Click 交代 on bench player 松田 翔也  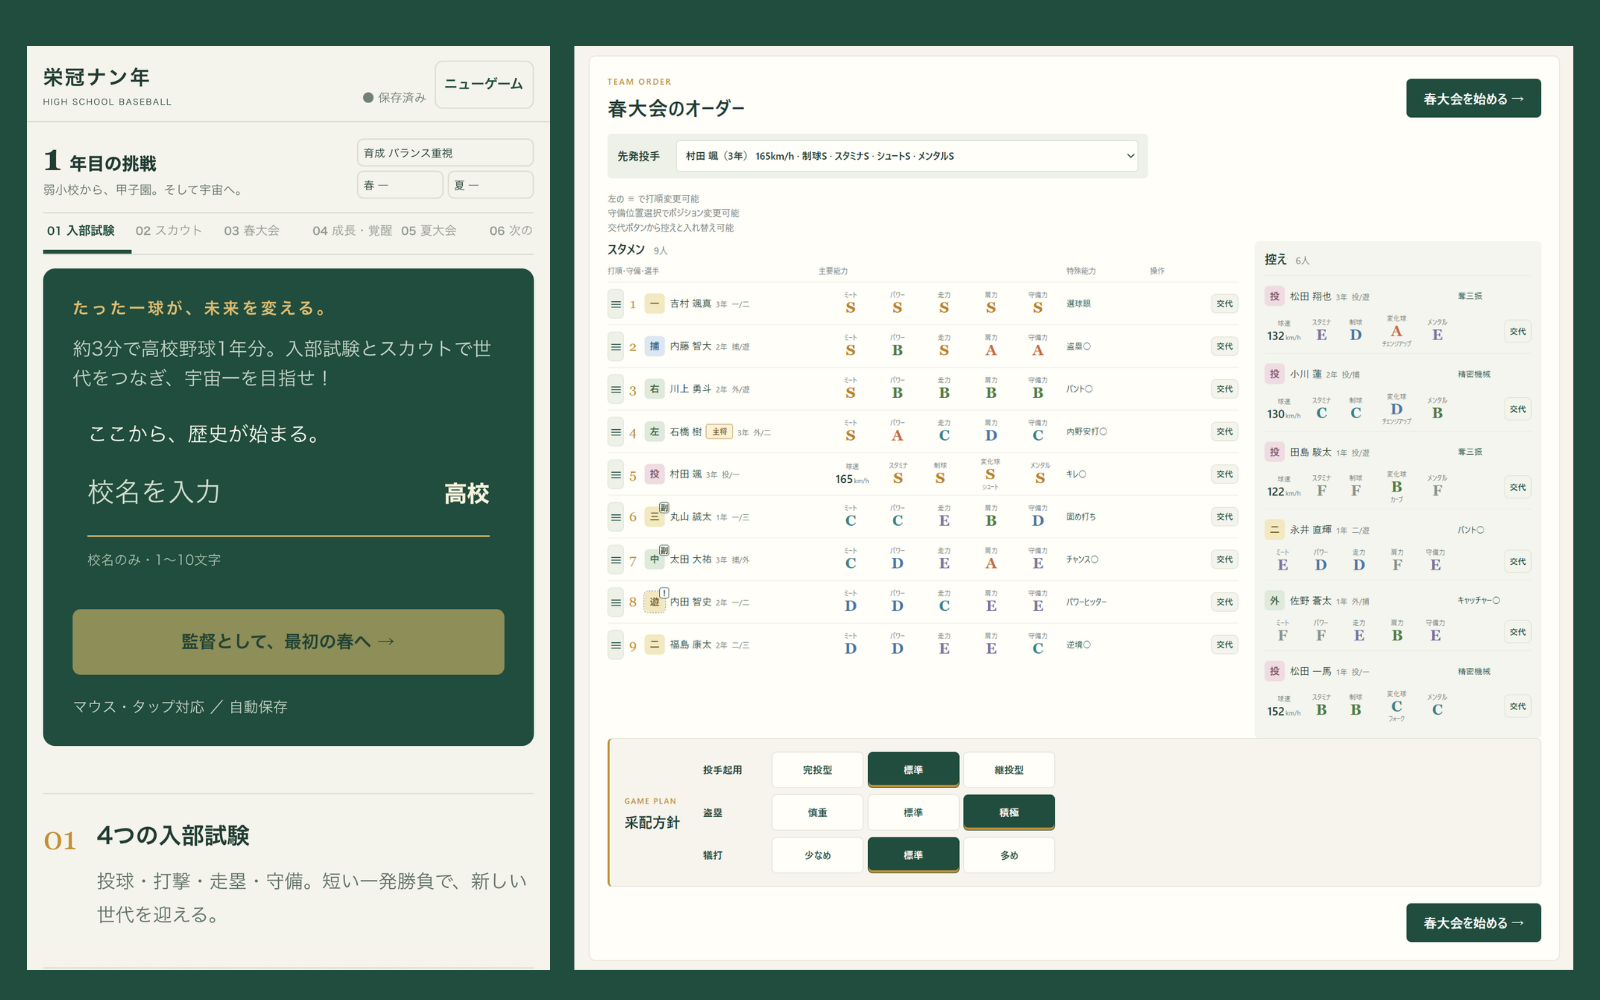tap(1518, 332)
